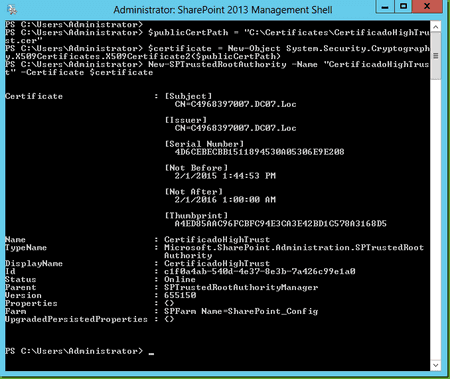The image size is (450, 379).
Task: Click the scrollbar down arrow
Action: (435, 365)
